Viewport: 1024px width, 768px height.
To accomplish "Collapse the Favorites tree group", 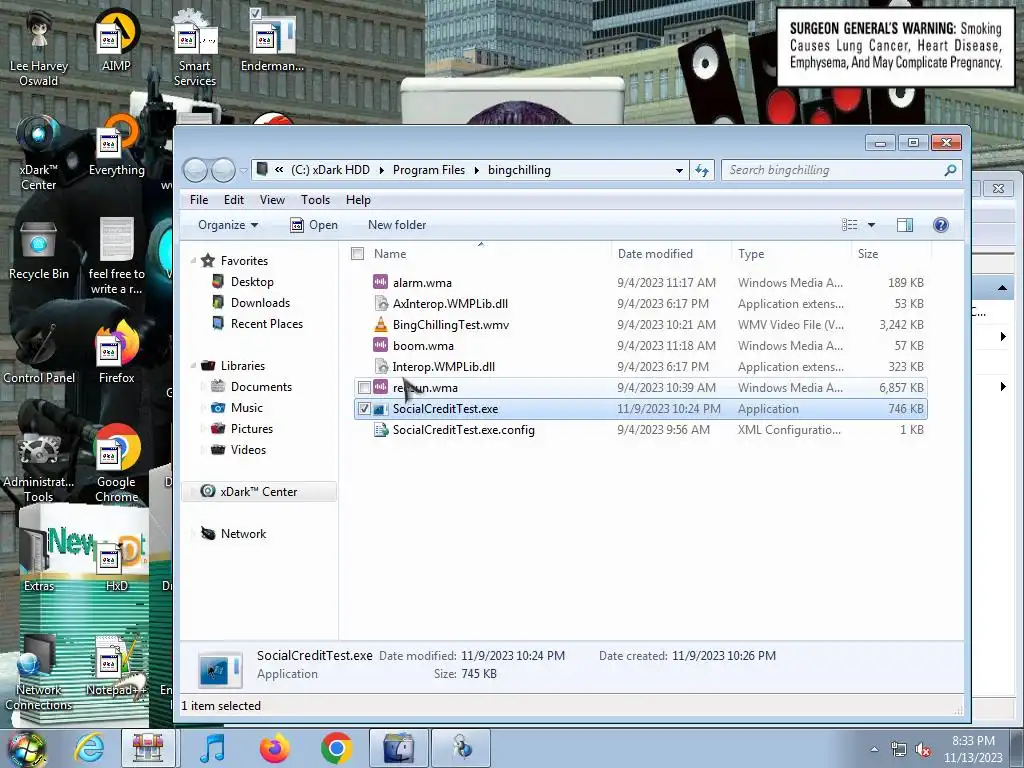I will (193, 261).
